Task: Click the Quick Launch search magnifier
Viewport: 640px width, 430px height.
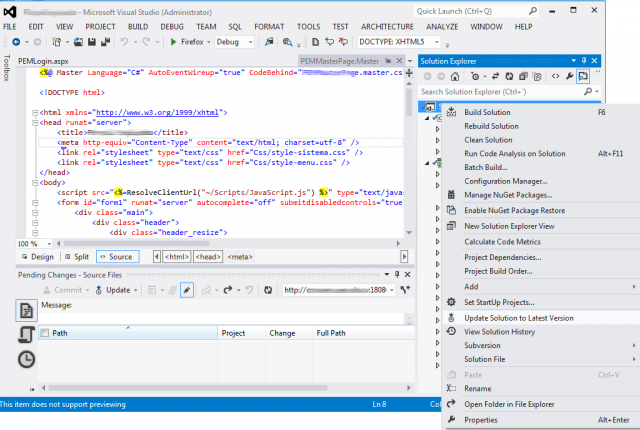Action: coord(533,11)
